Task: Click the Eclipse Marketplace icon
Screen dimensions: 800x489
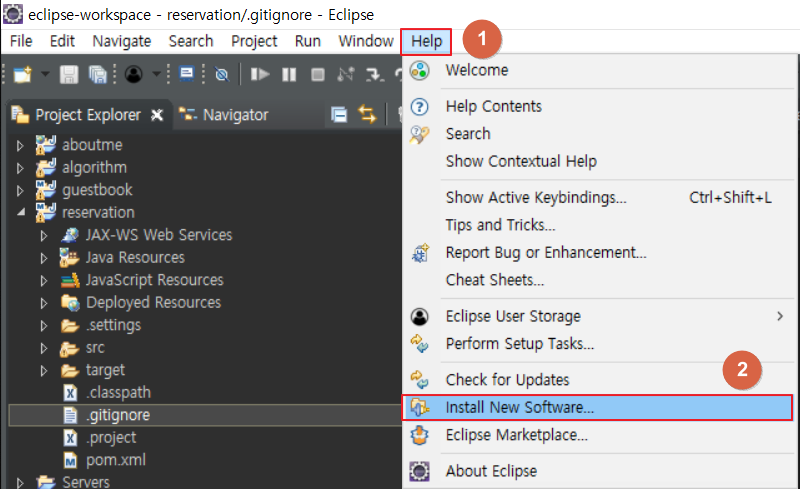Action: coord(419,435)
